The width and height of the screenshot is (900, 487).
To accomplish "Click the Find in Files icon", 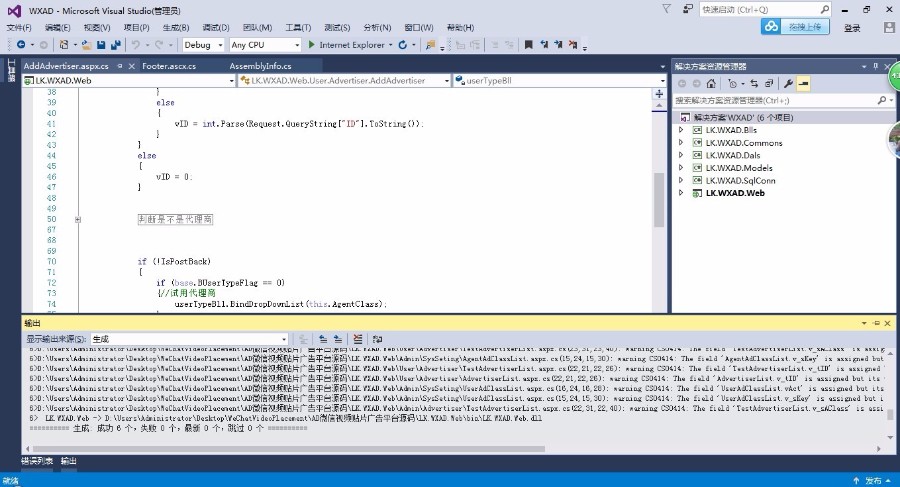I will point(430,45).
